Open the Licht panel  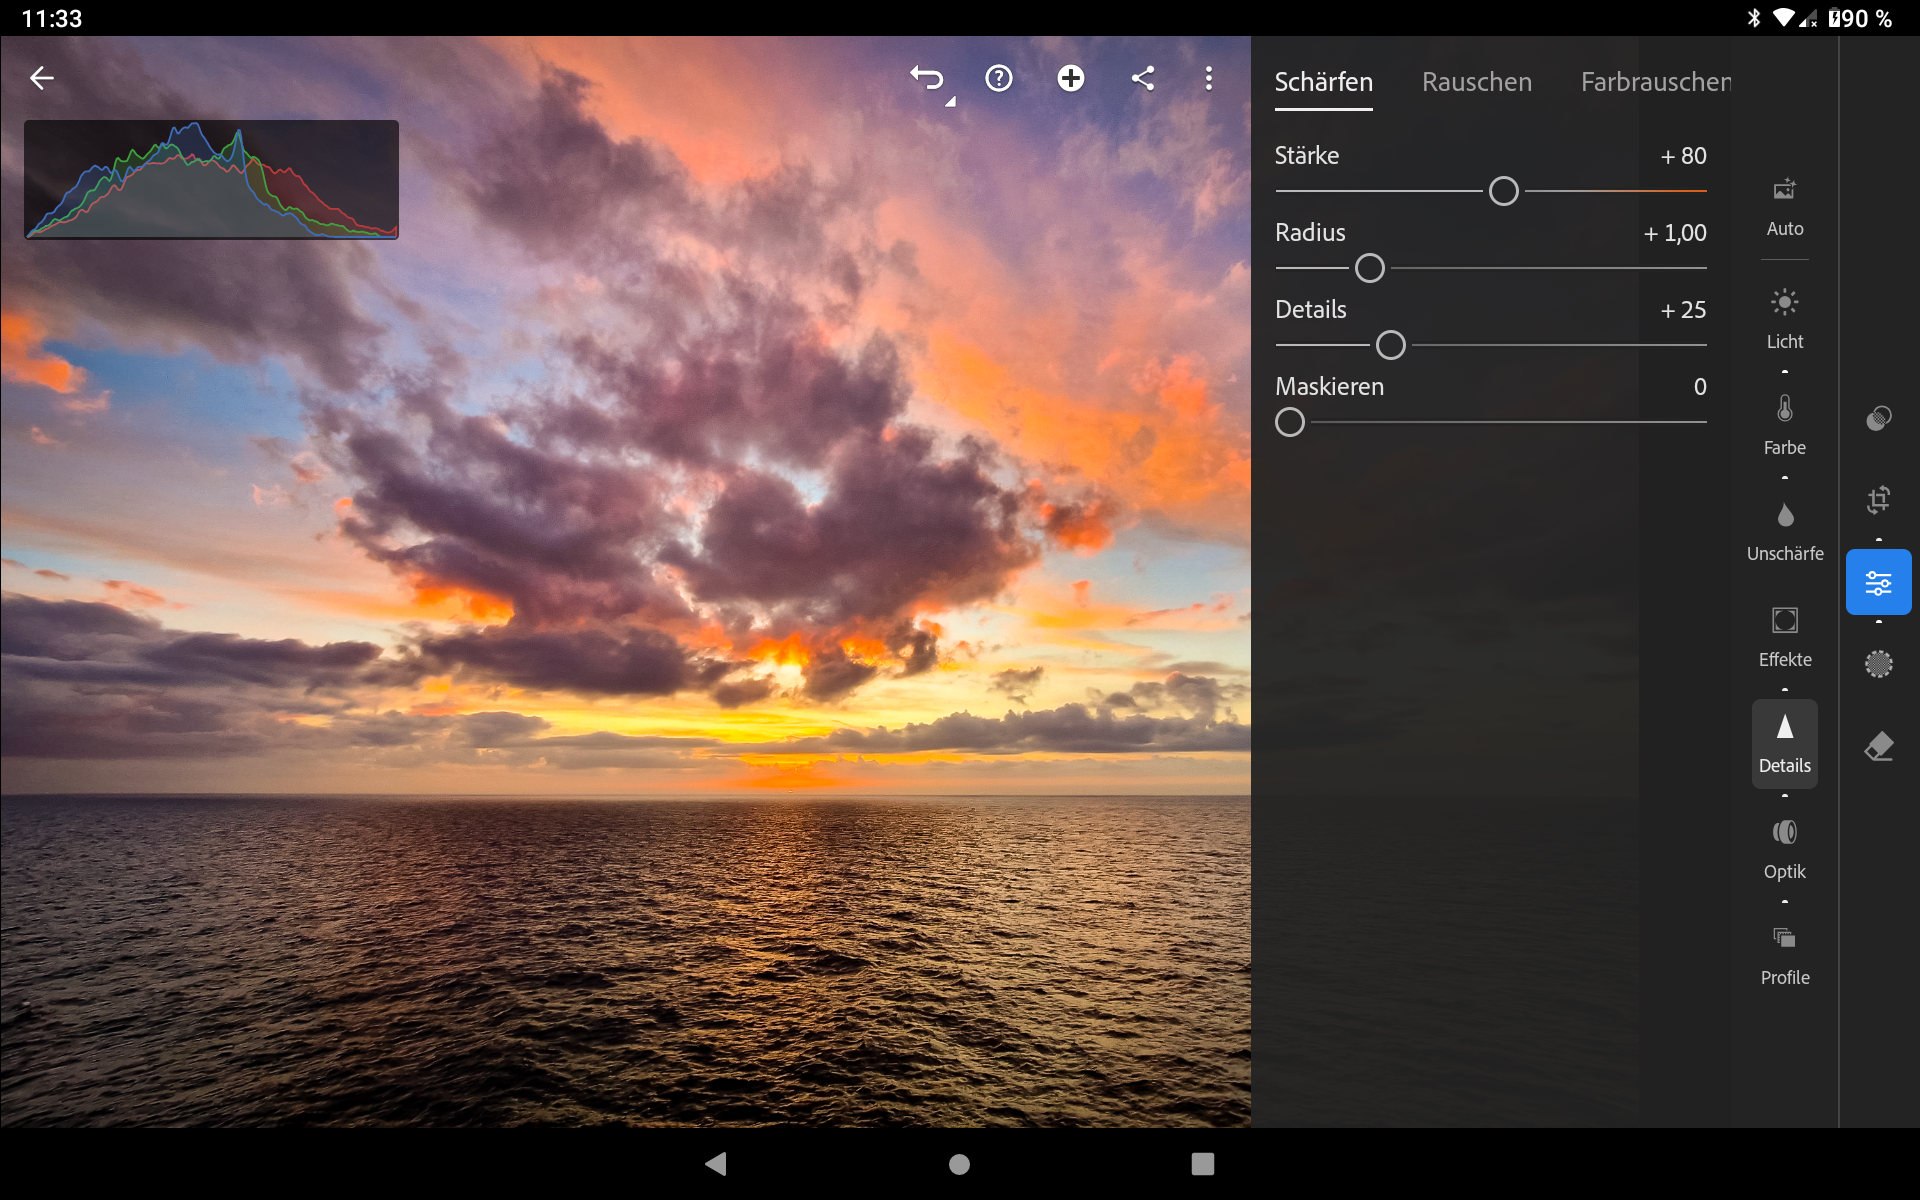[1784, 318]
